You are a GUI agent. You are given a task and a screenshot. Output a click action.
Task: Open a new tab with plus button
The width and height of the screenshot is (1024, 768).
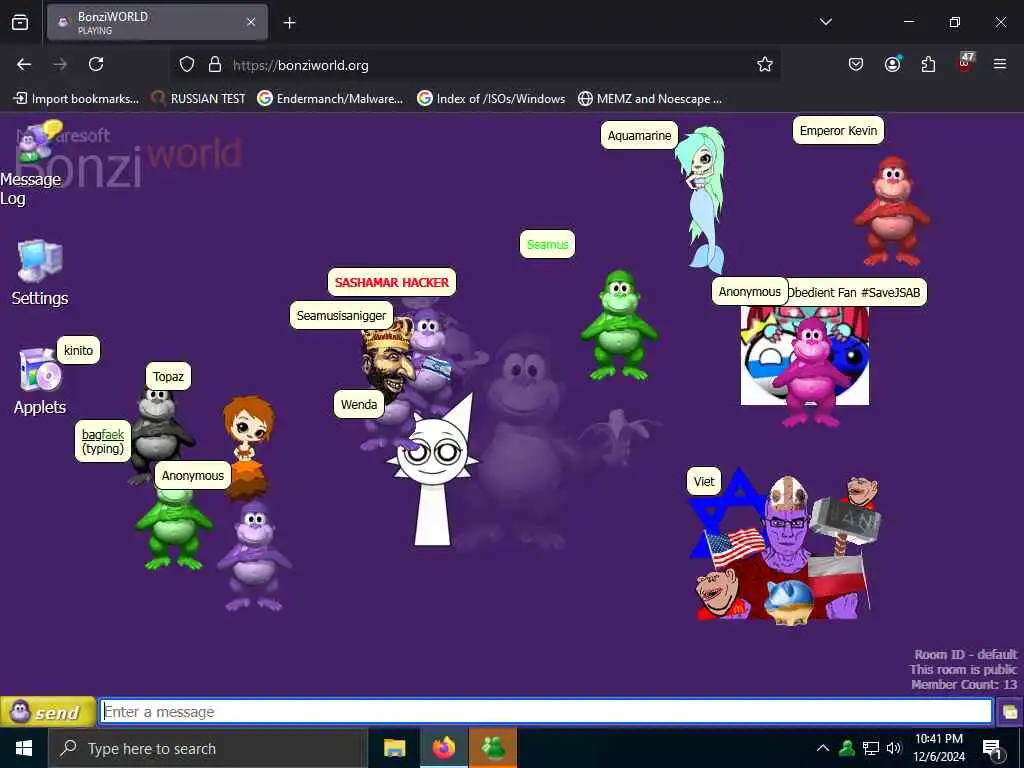[x=289, y=23]
